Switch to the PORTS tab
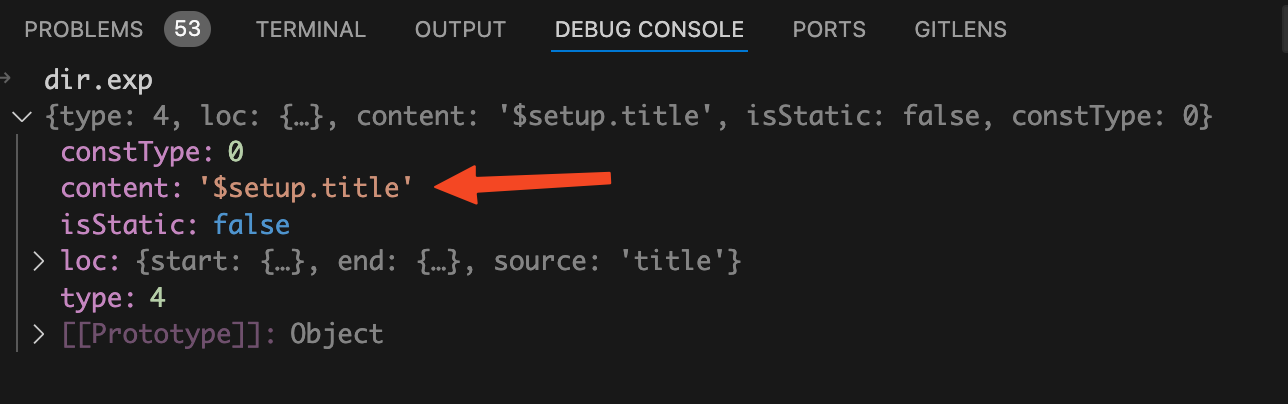This screenshot has height=404, width=1288. pos(828,30)
